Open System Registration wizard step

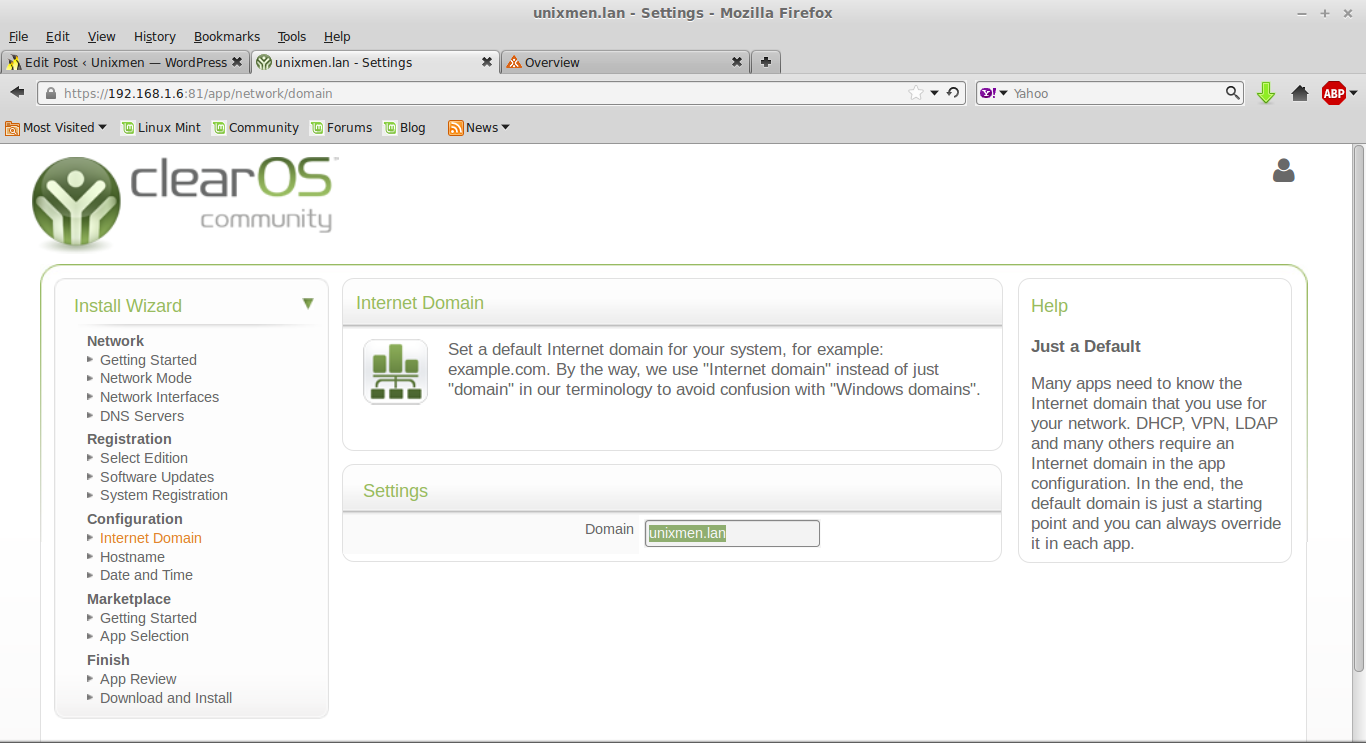pos(164,495)
